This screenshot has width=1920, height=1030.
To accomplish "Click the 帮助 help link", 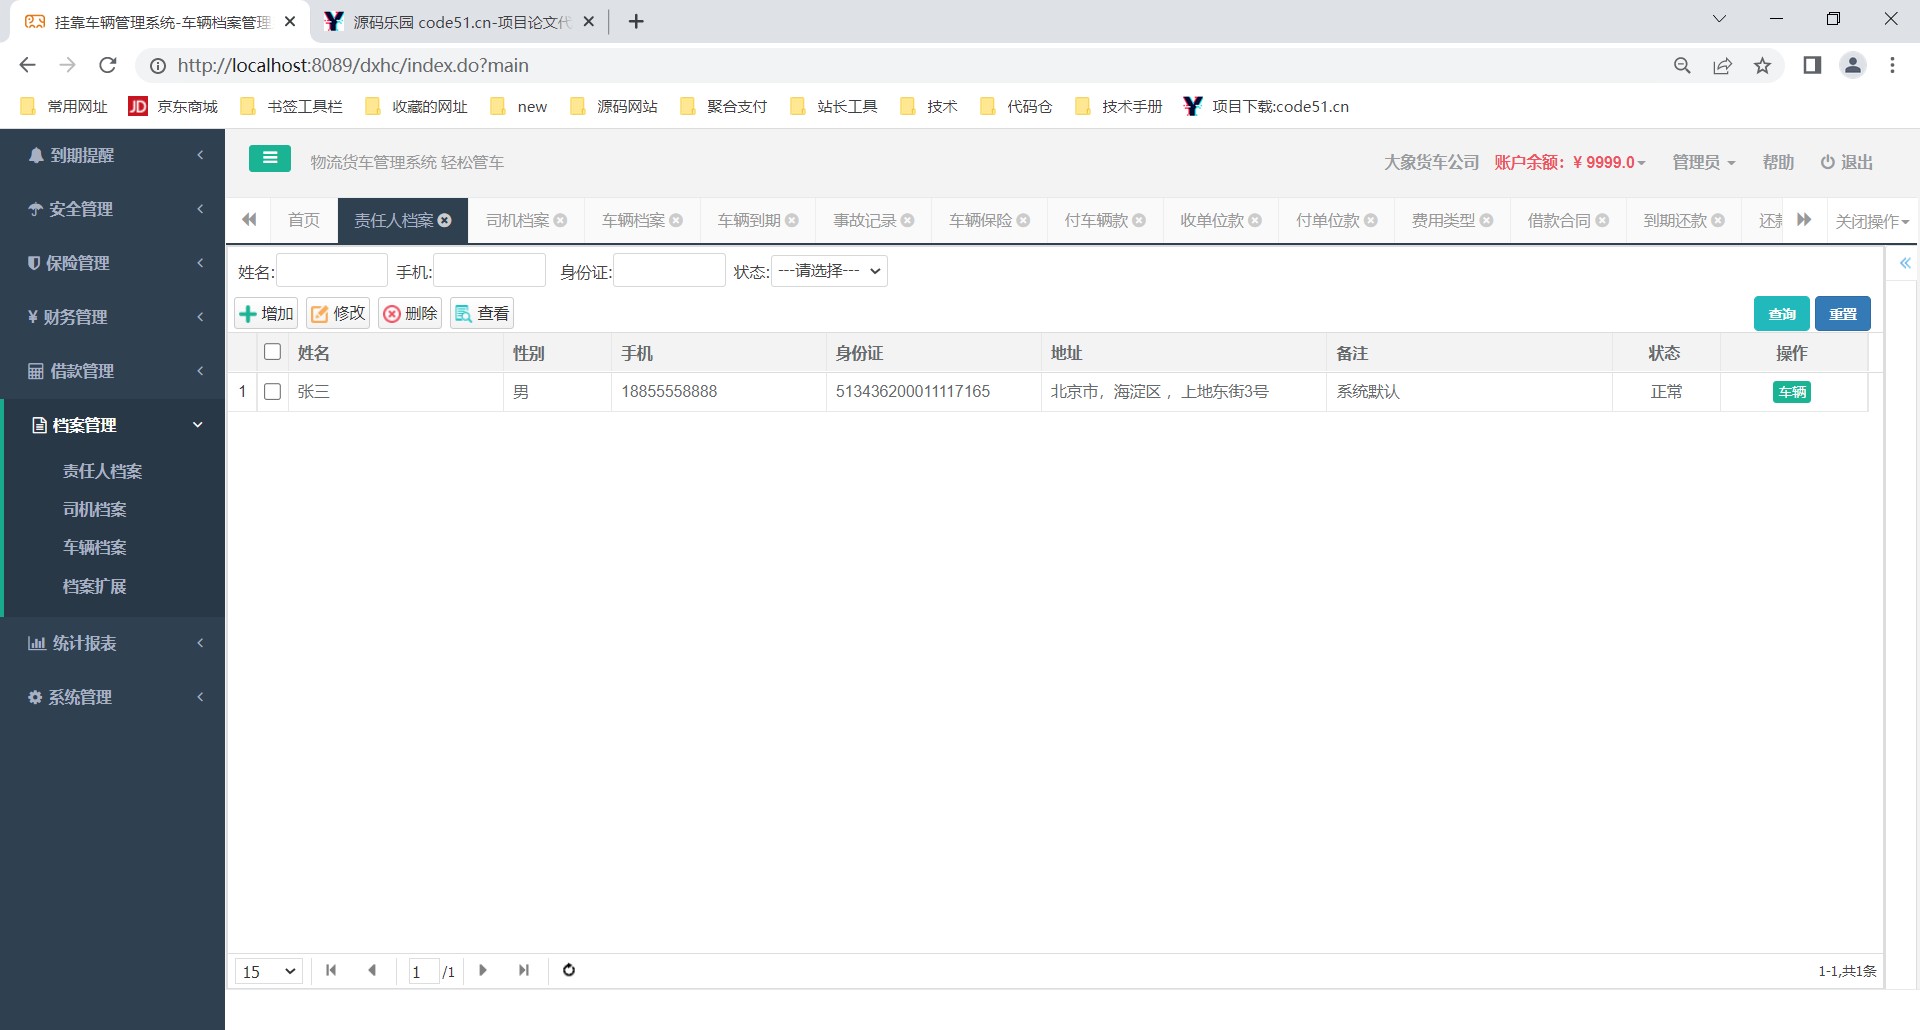I will [1778, 162].
